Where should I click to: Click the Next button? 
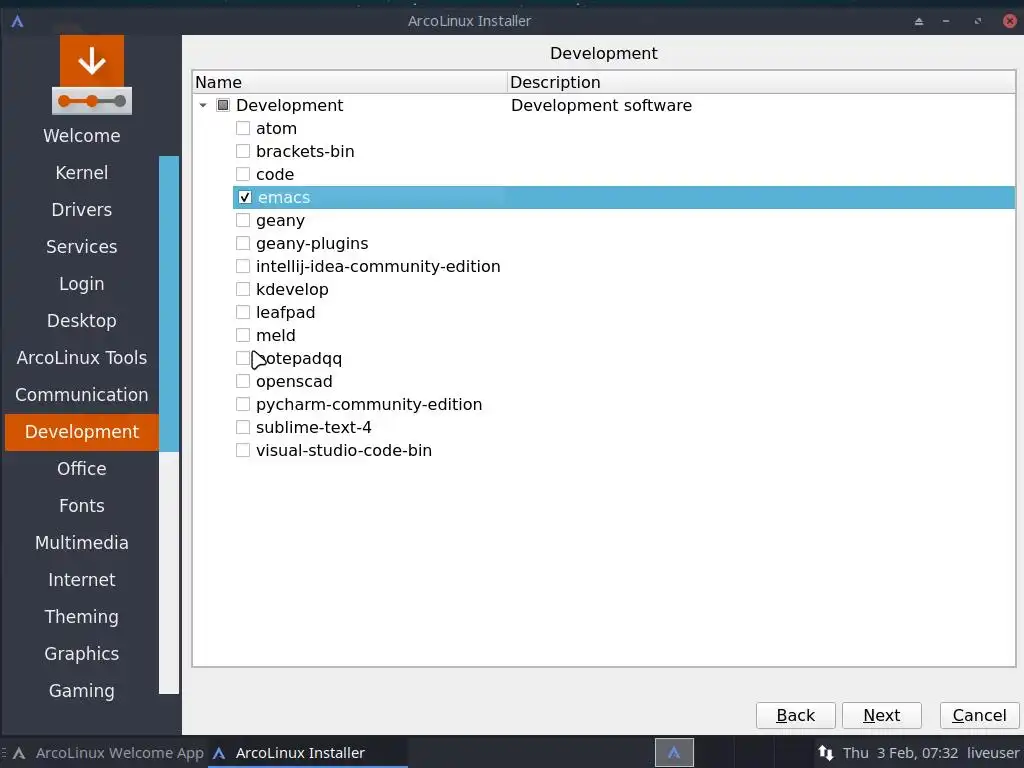click(x=882, y=715)
